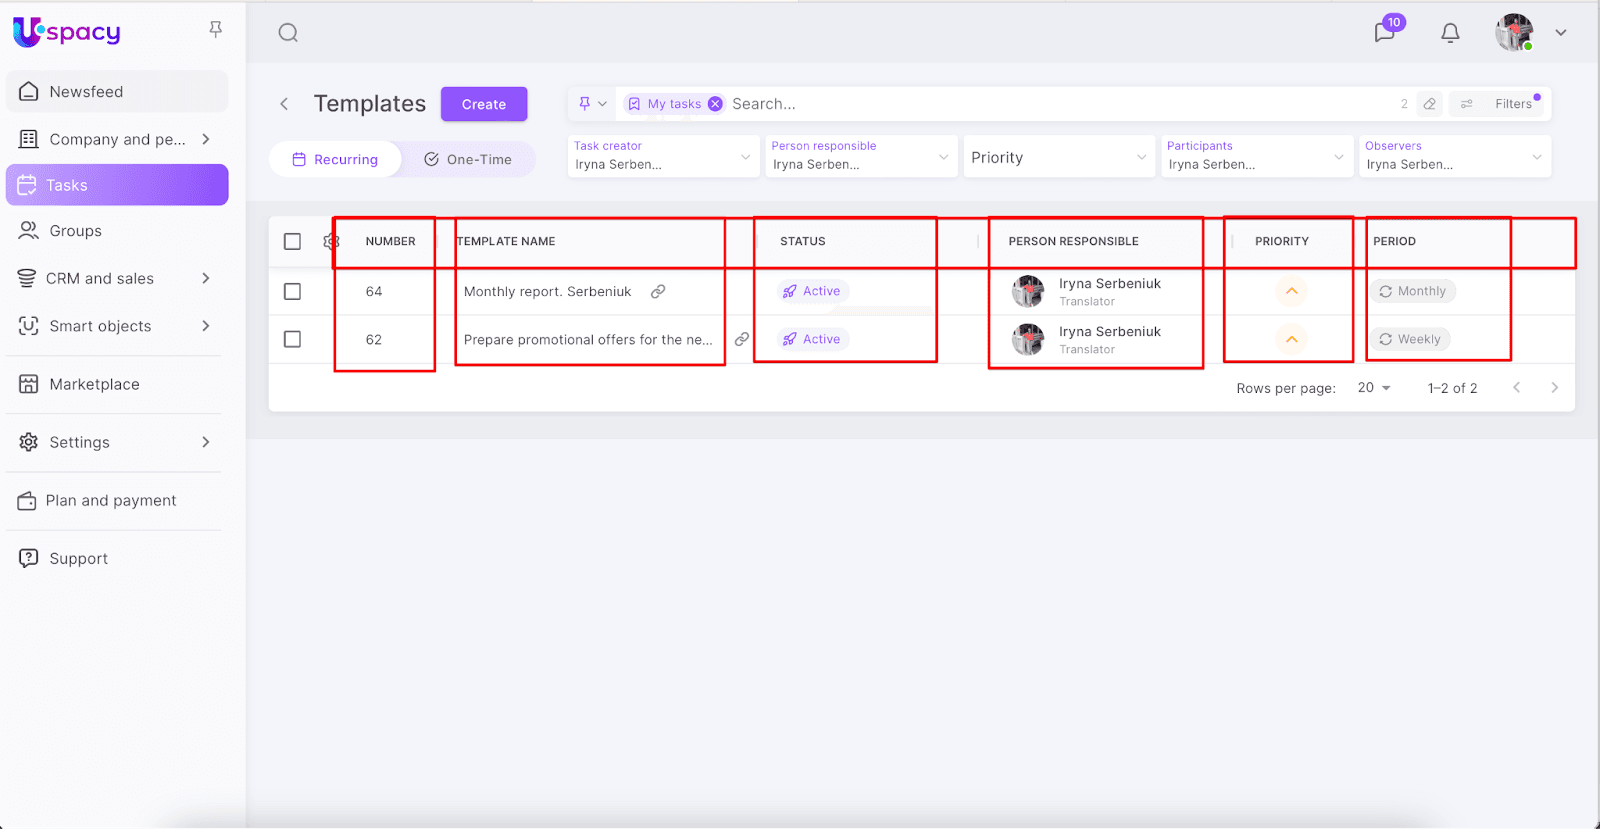Click the search magnifier icon
The width and height of the screenshot is (1600, 829).
click(x=288, y=33)
